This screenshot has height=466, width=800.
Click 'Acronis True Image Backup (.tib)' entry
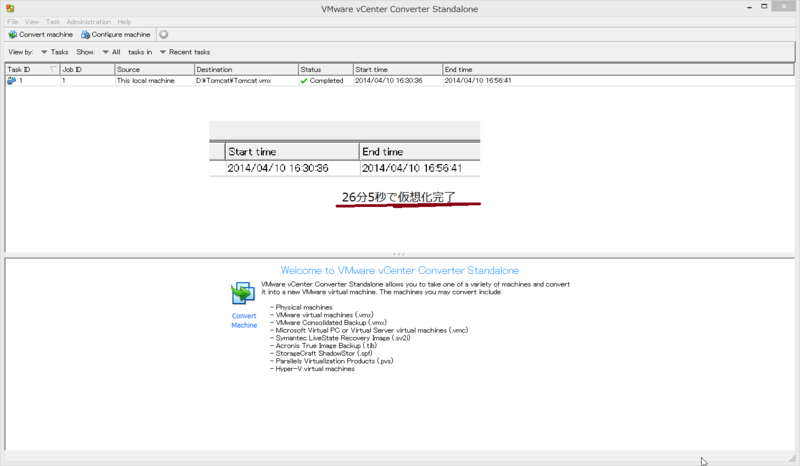point(326,346)
